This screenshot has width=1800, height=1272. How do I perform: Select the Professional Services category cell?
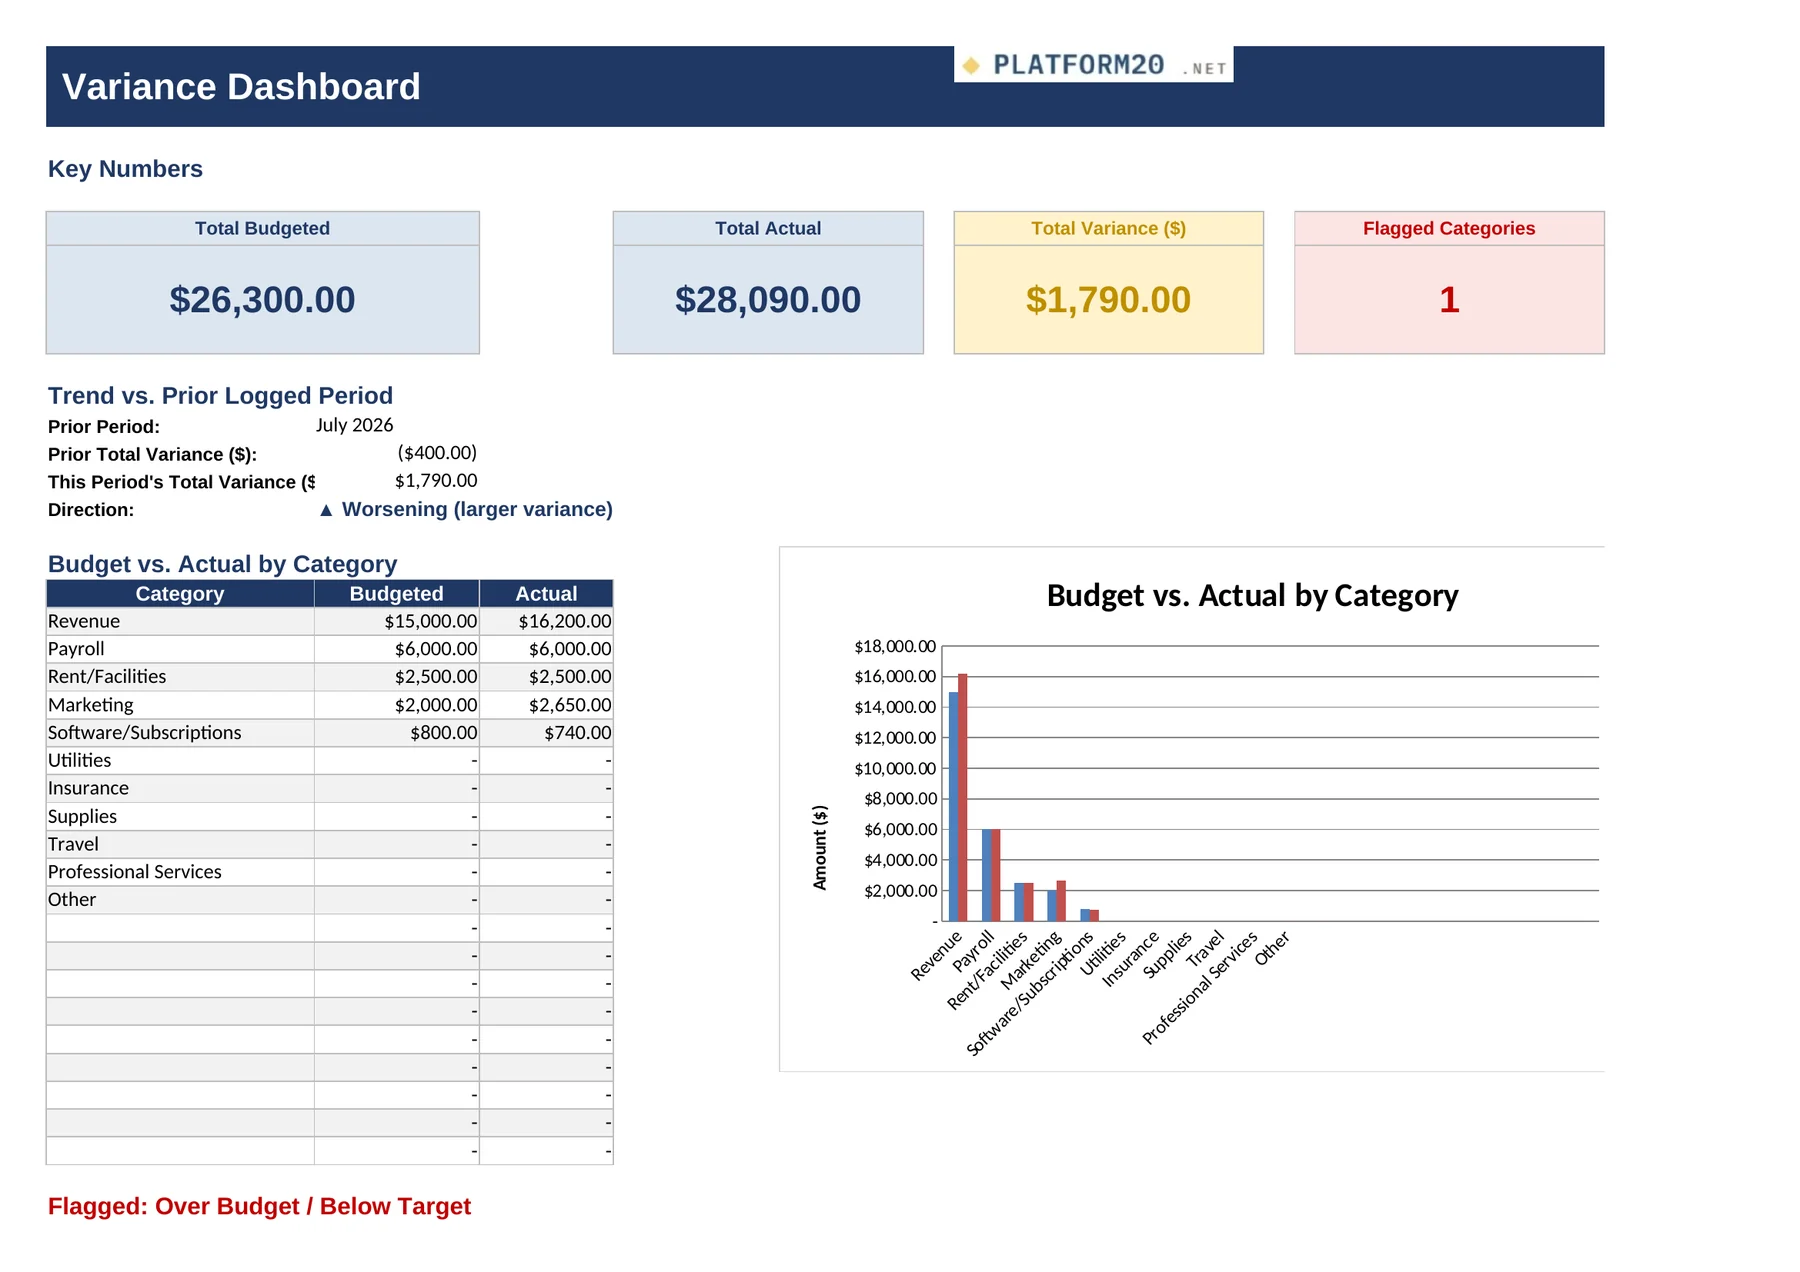point(180,872)
